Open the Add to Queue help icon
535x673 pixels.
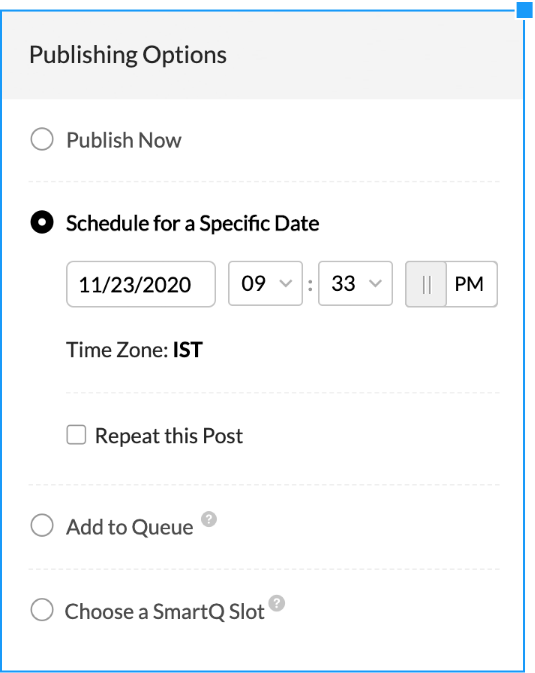[209, 519]
